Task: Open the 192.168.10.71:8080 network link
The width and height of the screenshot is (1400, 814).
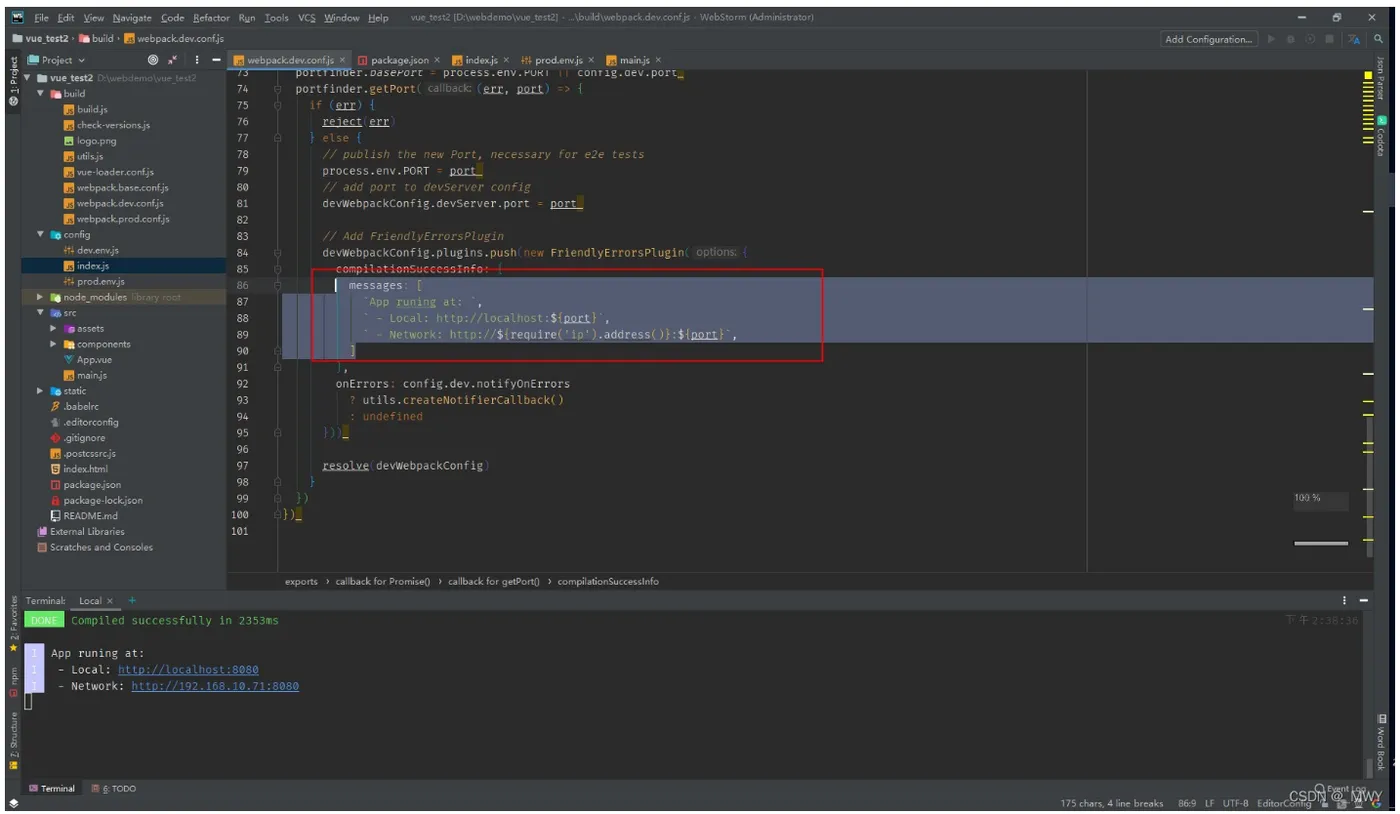Action: (215, 686)
